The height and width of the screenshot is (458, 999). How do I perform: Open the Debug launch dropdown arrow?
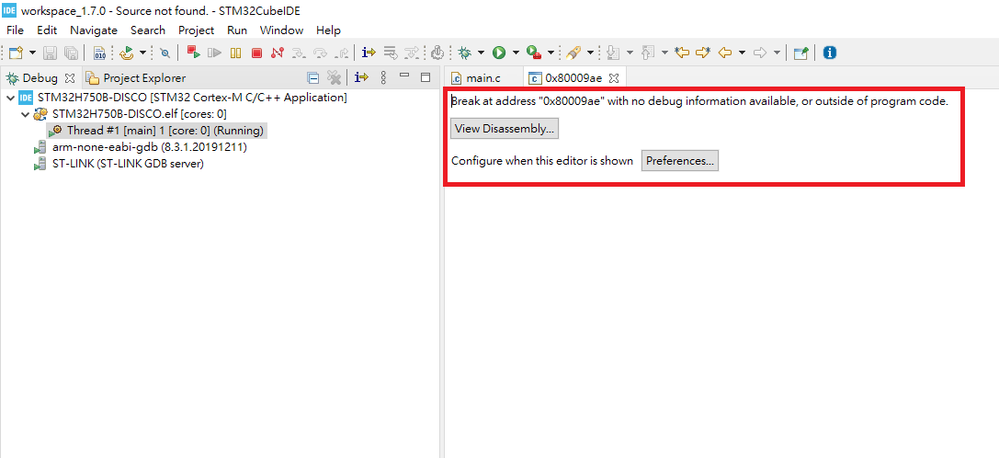[x=481, y=53]
